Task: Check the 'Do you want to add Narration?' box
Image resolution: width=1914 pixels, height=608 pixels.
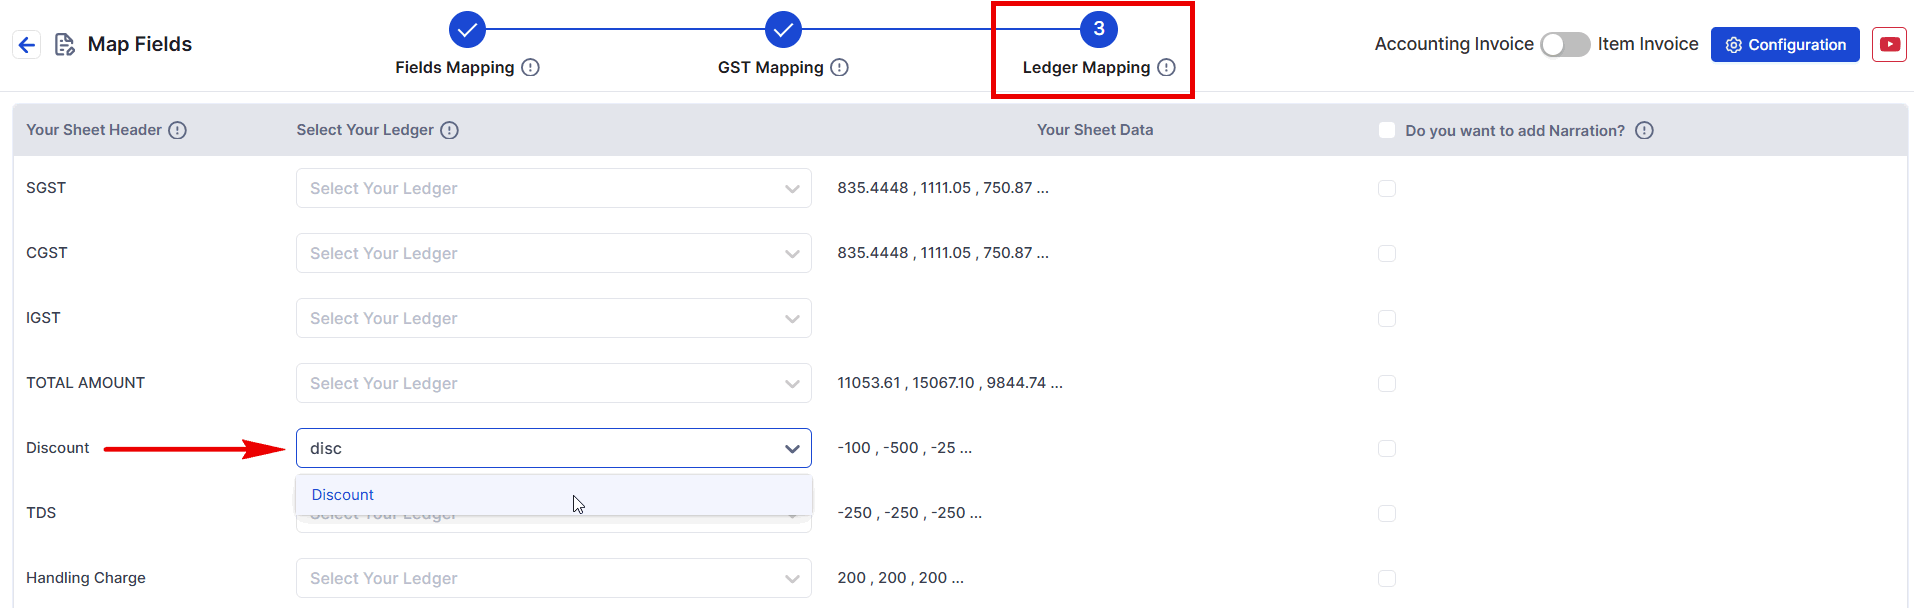Action: pyautogui.click(x=1387, y=130)
